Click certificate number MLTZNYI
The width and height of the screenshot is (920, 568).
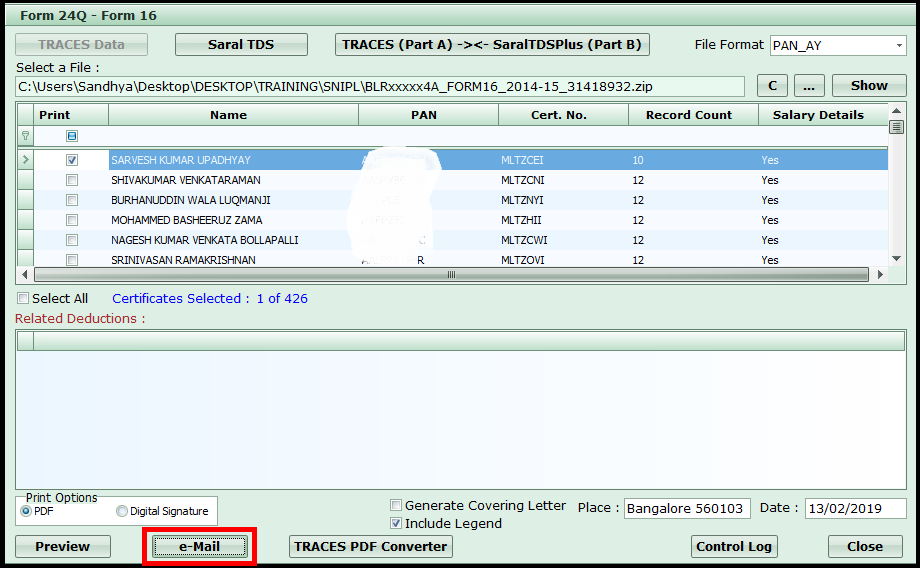click(522, 200)
